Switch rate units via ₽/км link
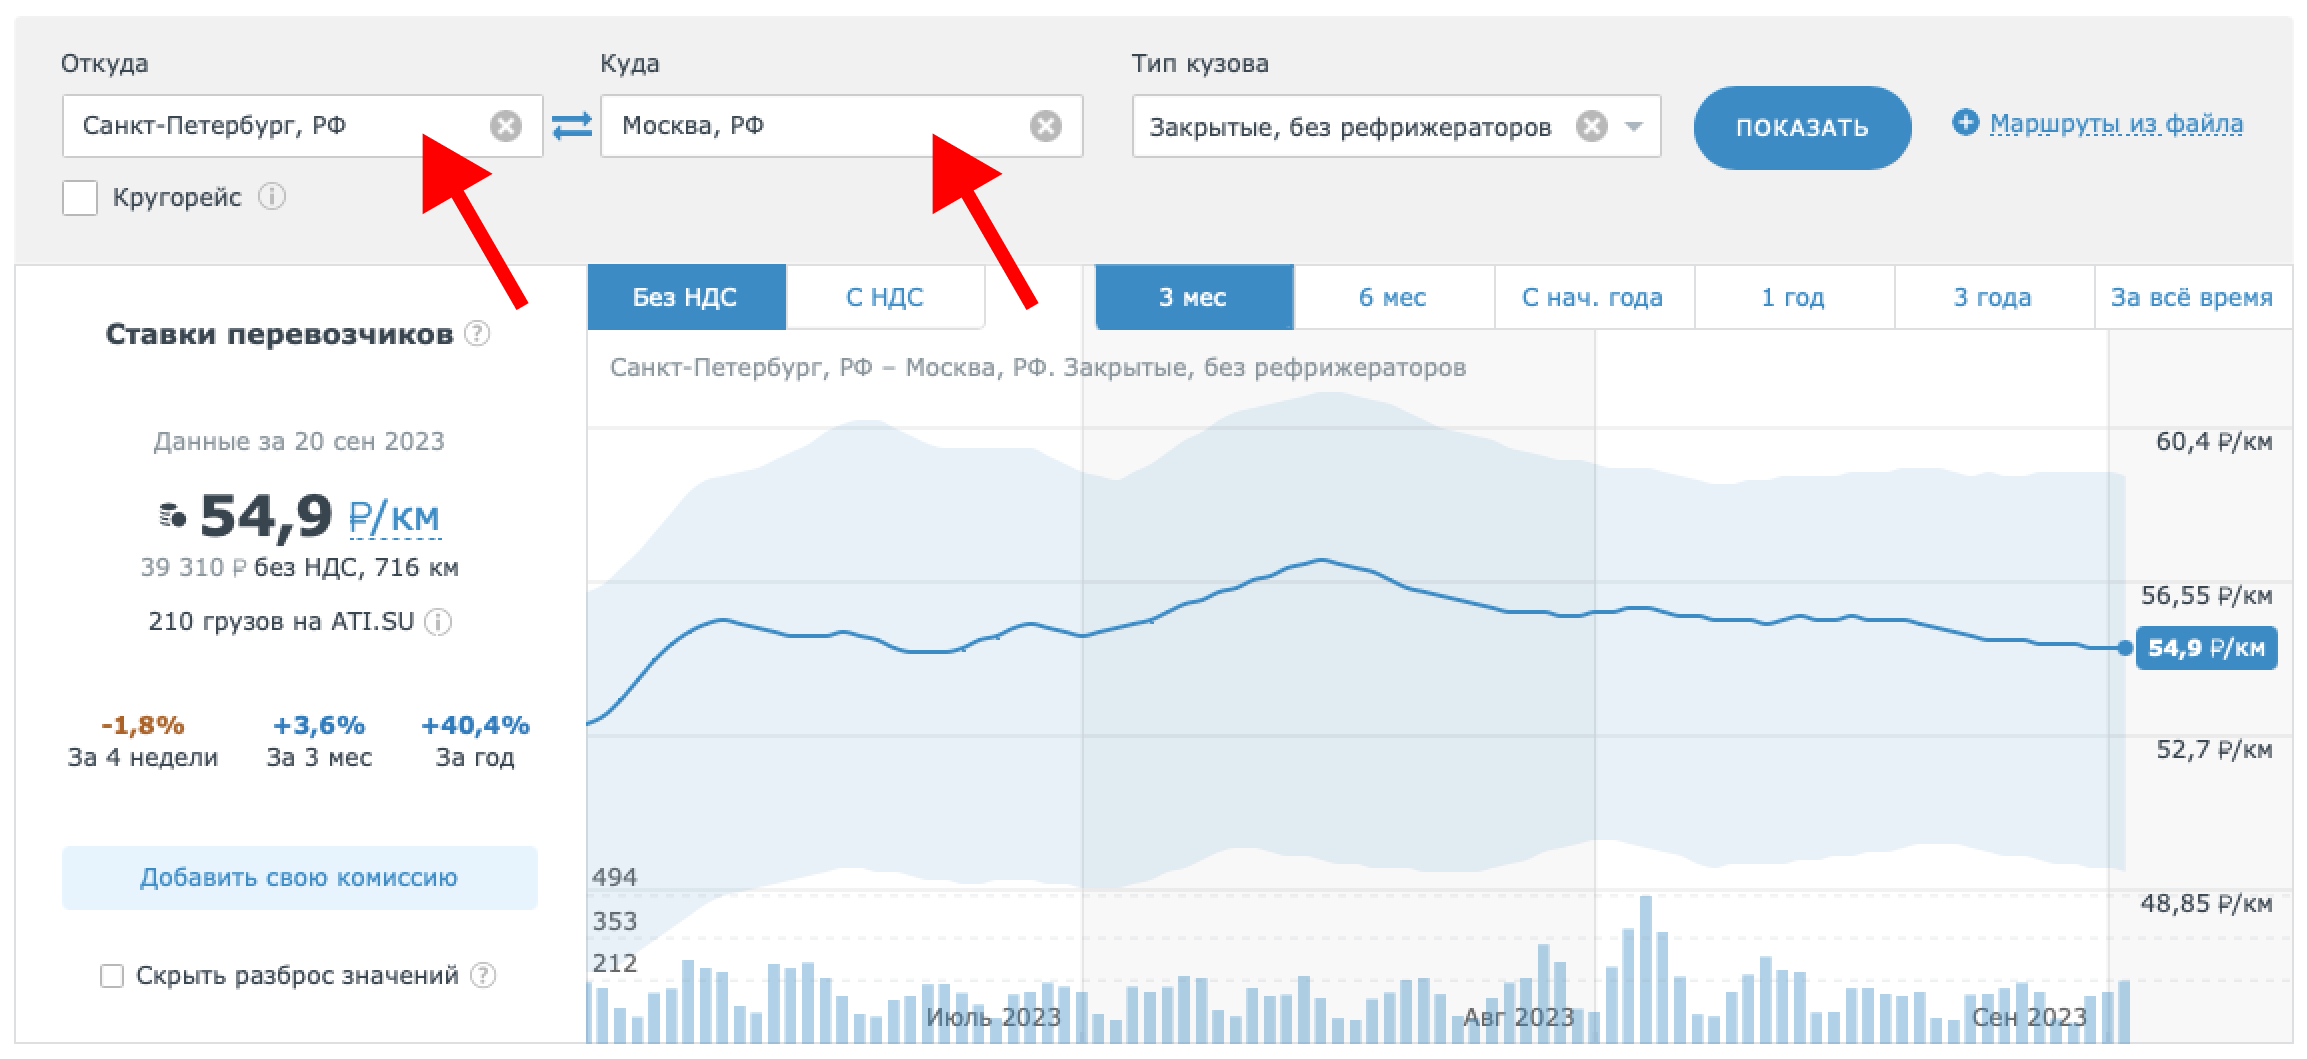2307x1059 pixels. coord(394,518)
